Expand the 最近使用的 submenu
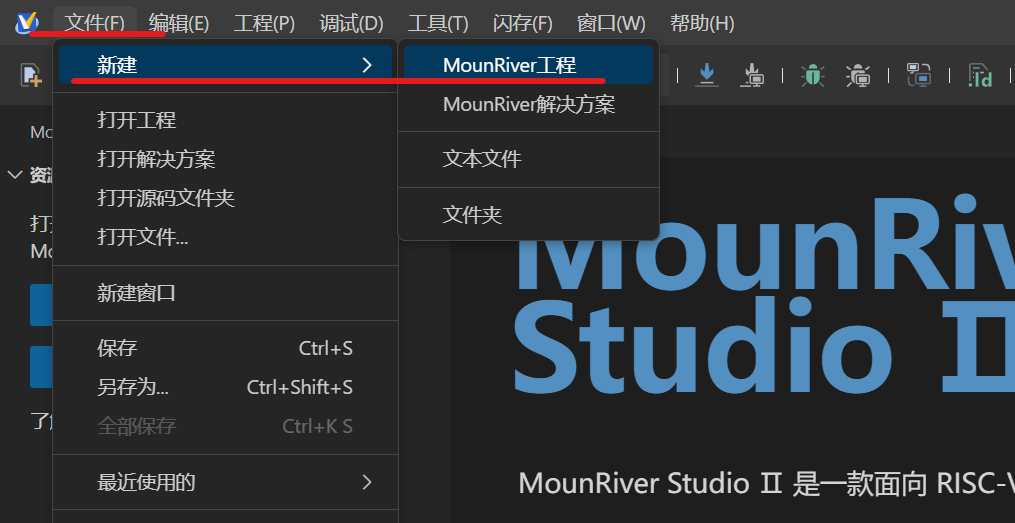The image size is (1015, 523). pos(366,483)
